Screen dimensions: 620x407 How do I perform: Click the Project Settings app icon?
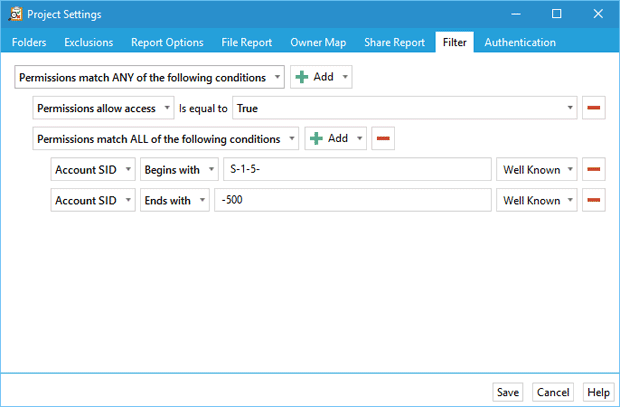[x=15, y=14]
